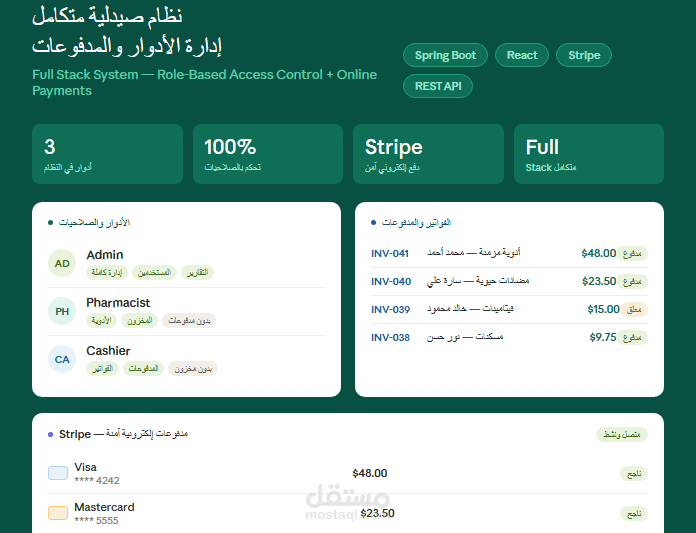Click the Admin role name
The width and height of the screenshot is (696, 533).
(105, 255)
